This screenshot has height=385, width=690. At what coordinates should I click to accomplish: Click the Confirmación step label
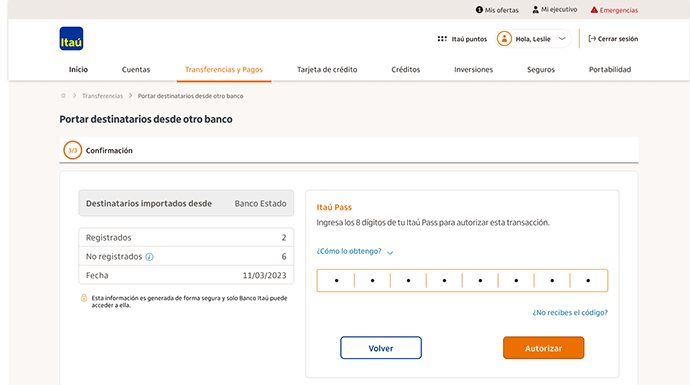[109, 150]
